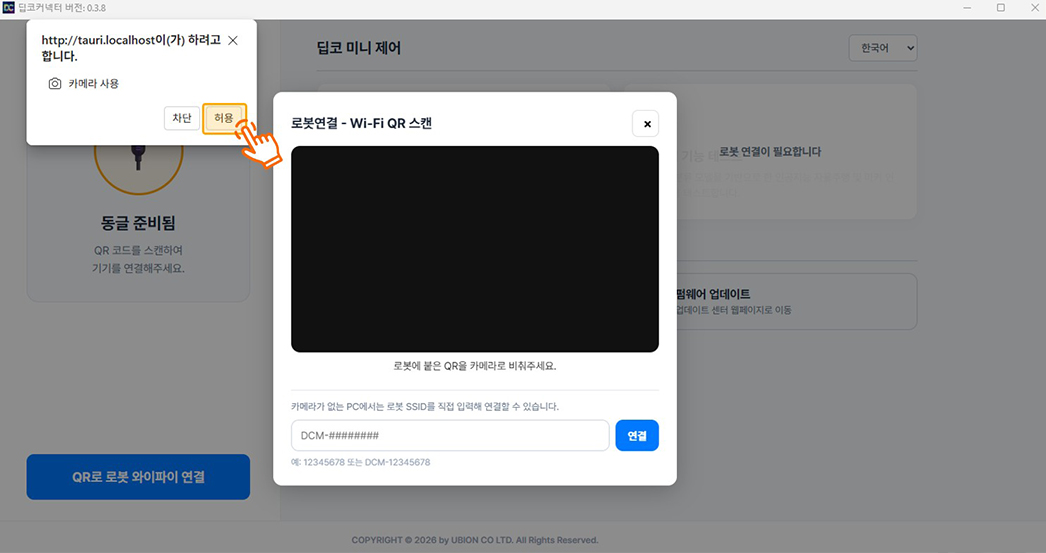Click the app icon in title bar
This screenshot has width=1046, height=553.
pyautogui.click(x=9, y=8)
